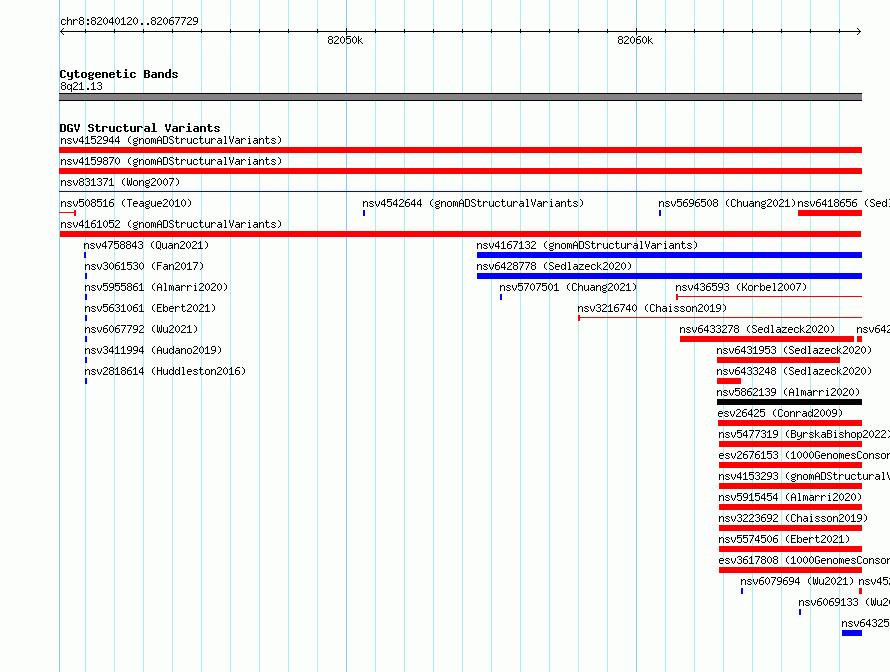The height and width of the screenshot is (672, 890).
Task: Select nsv4758843 (Quan2021) label
Action: (x=146, y=245)
